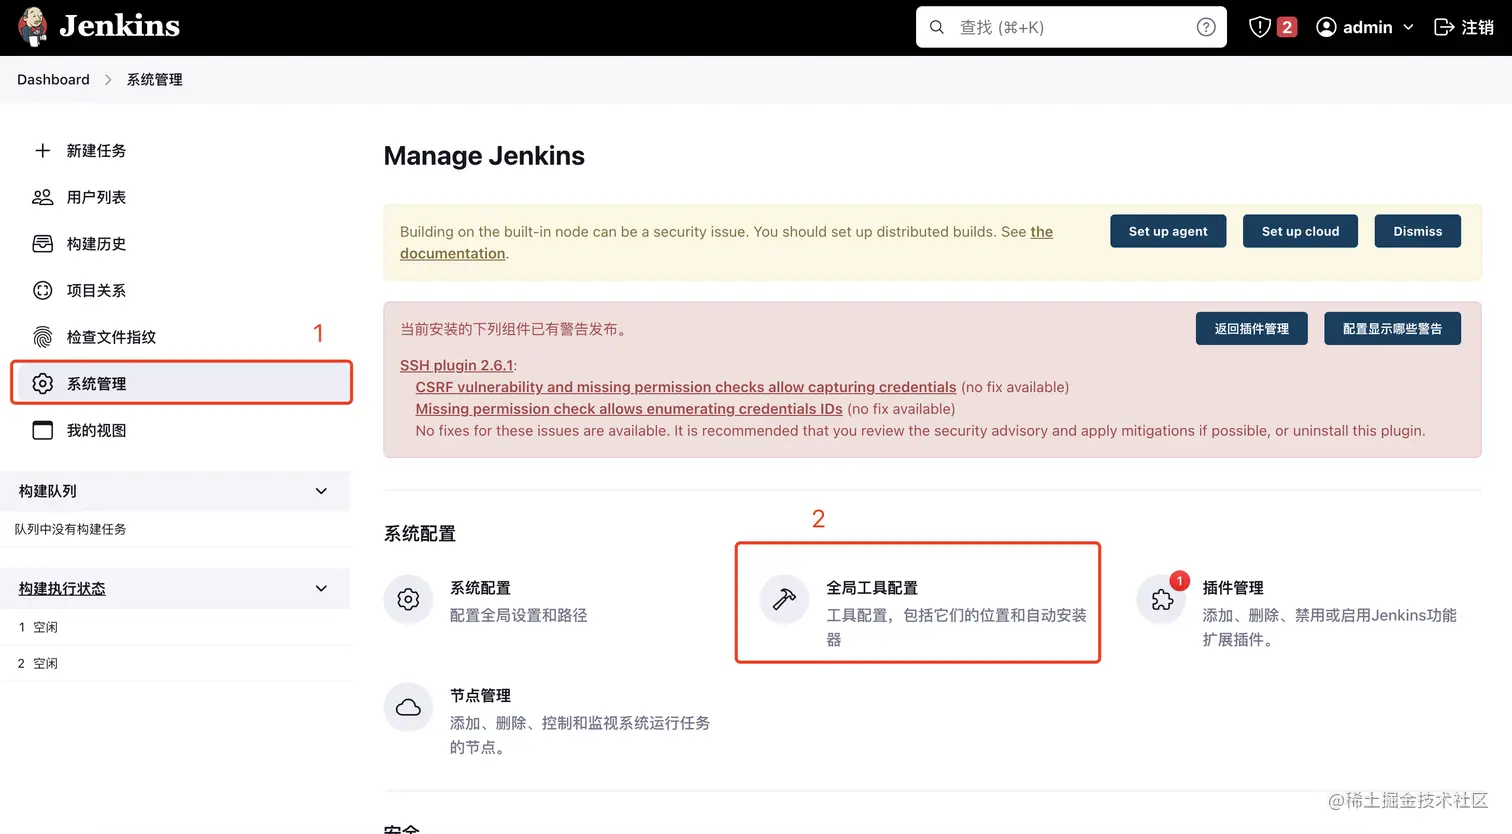Open breadcrumb chevron after Dashboard
The height and width of the screenshot is (834, 1512).
tap(108, 80)
